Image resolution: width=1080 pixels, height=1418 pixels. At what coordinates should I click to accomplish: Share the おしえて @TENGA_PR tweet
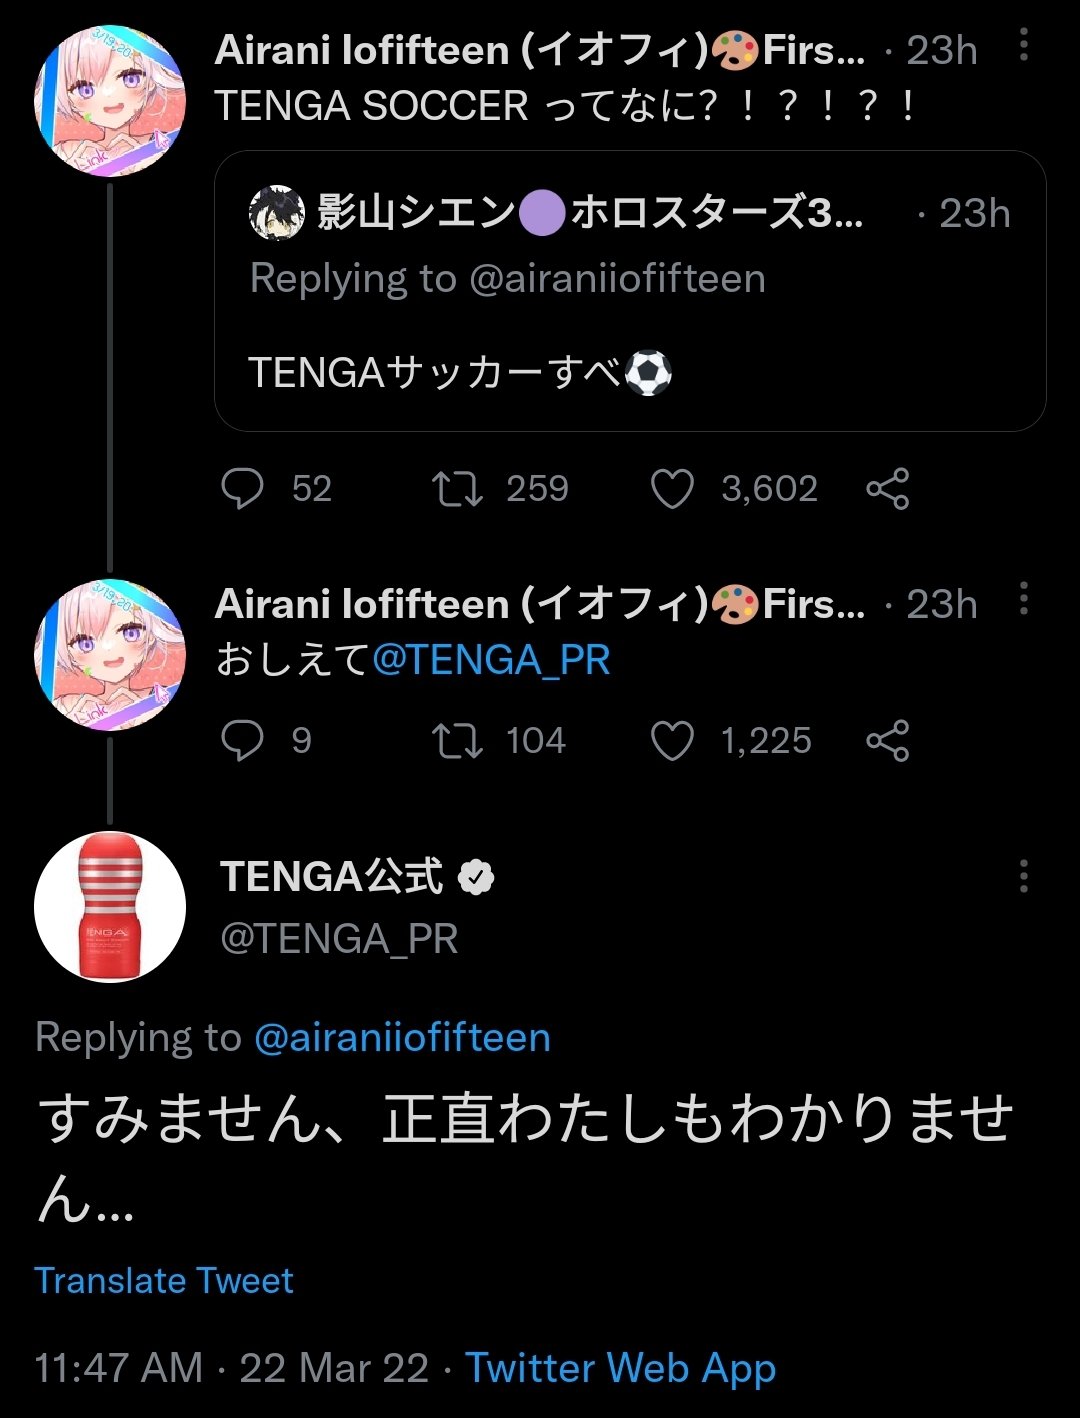(x=887, y=741)
